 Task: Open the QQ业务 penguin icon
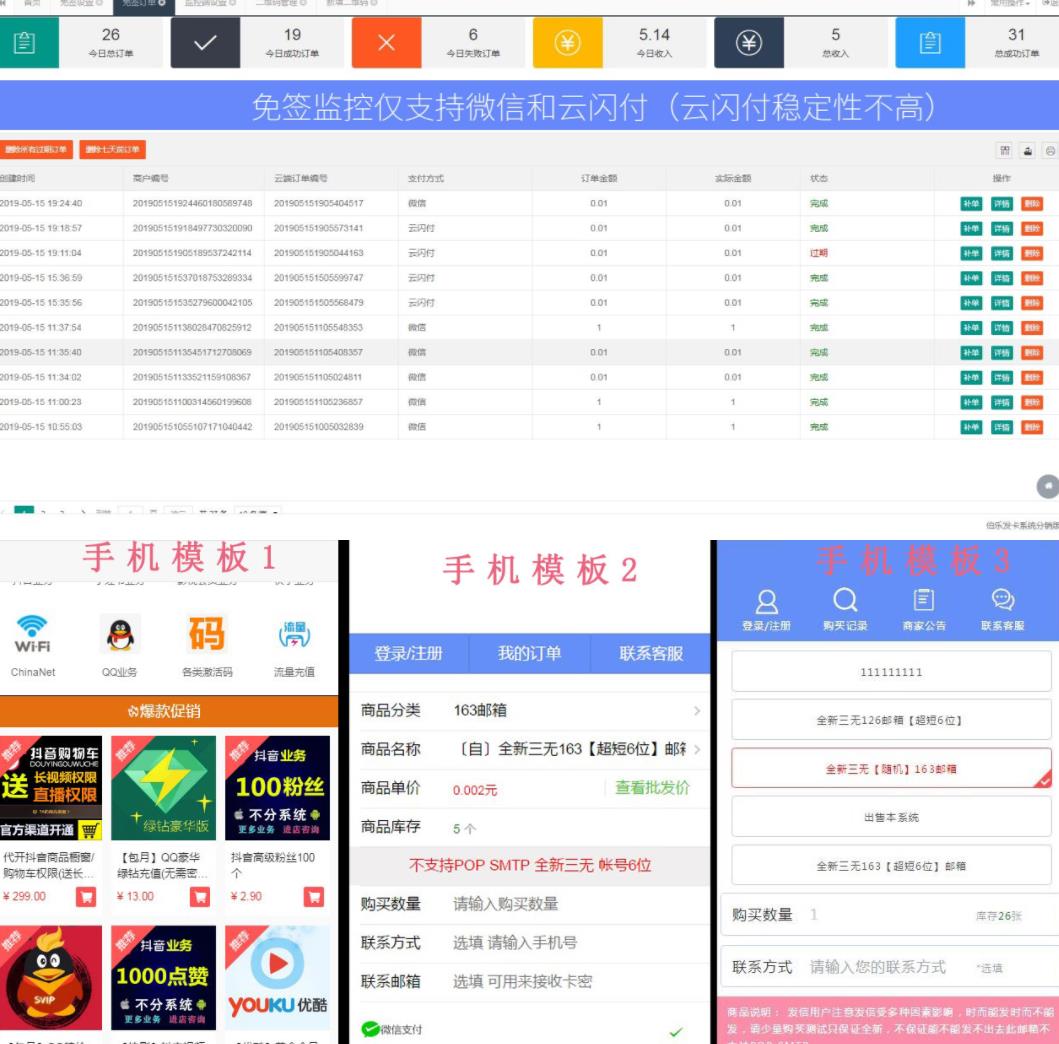120,634
